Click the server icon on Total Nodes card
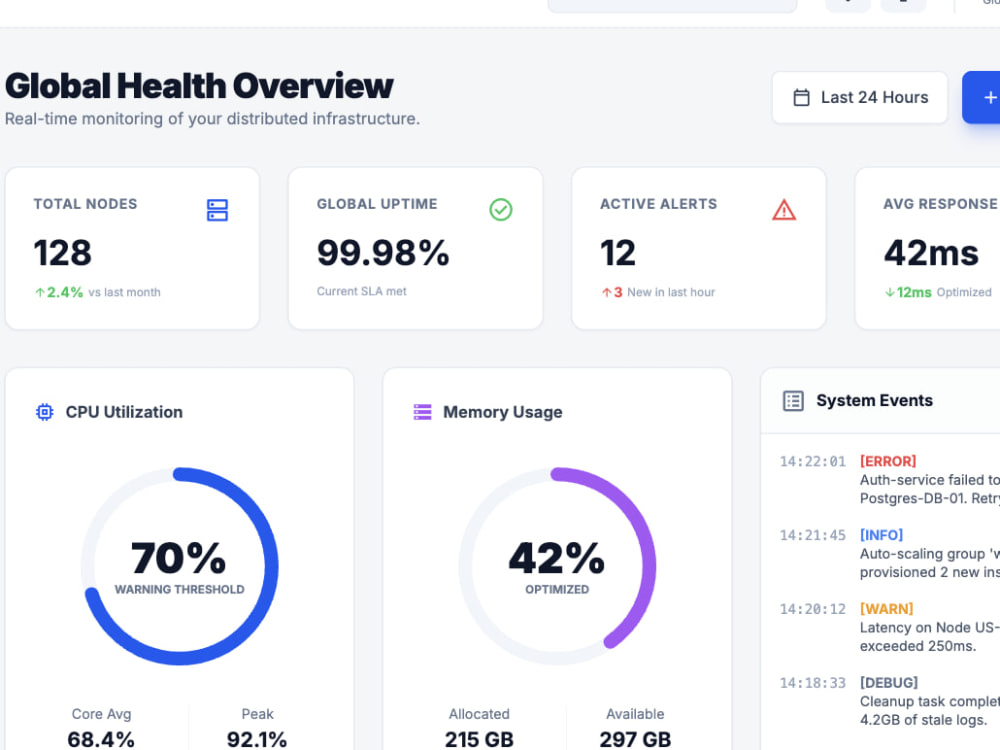The width and height of the screenshot is (1000, 750). pos(217,210)
